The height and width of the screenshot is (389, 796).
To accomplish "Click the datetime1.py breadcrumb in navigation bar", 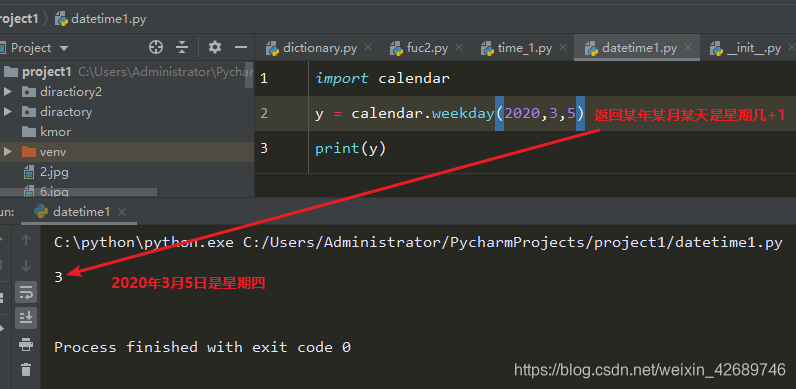I will pyautogui.click(x=101, y=19).
